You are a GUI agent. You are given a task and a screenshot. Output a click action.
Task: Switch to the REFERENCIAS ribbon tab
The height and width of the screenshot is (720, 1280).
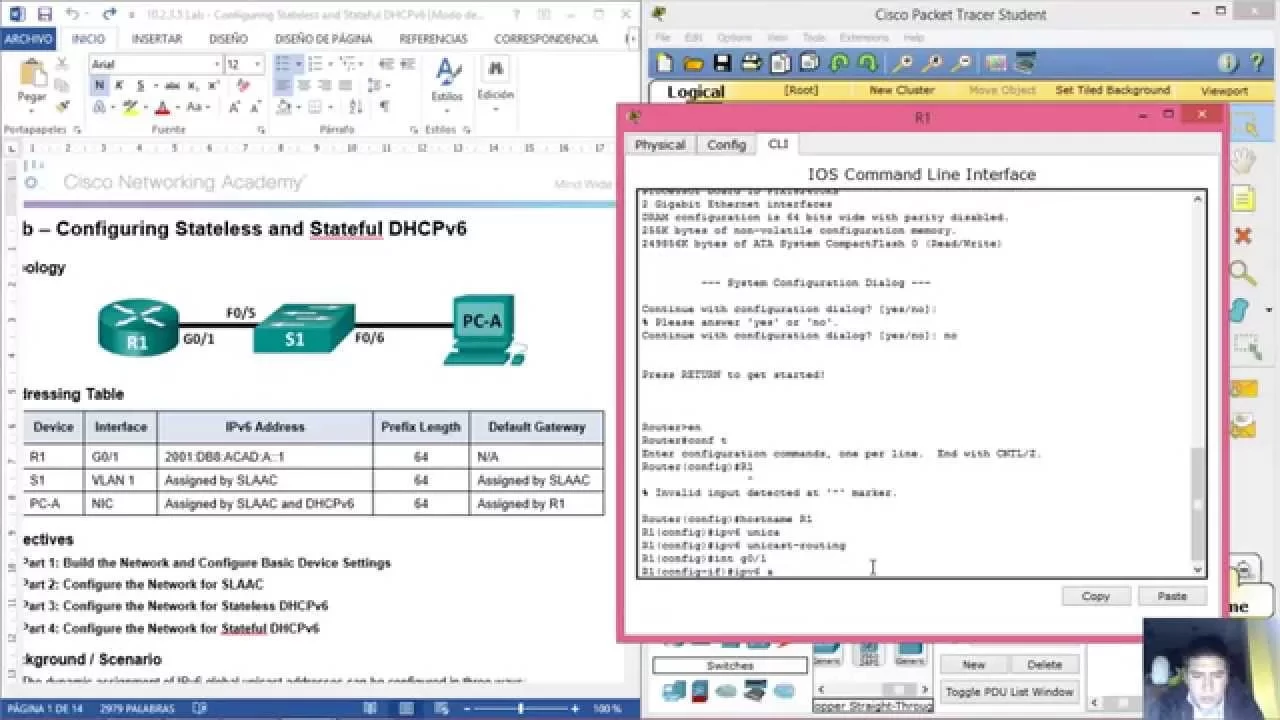[x=433, y=39]
